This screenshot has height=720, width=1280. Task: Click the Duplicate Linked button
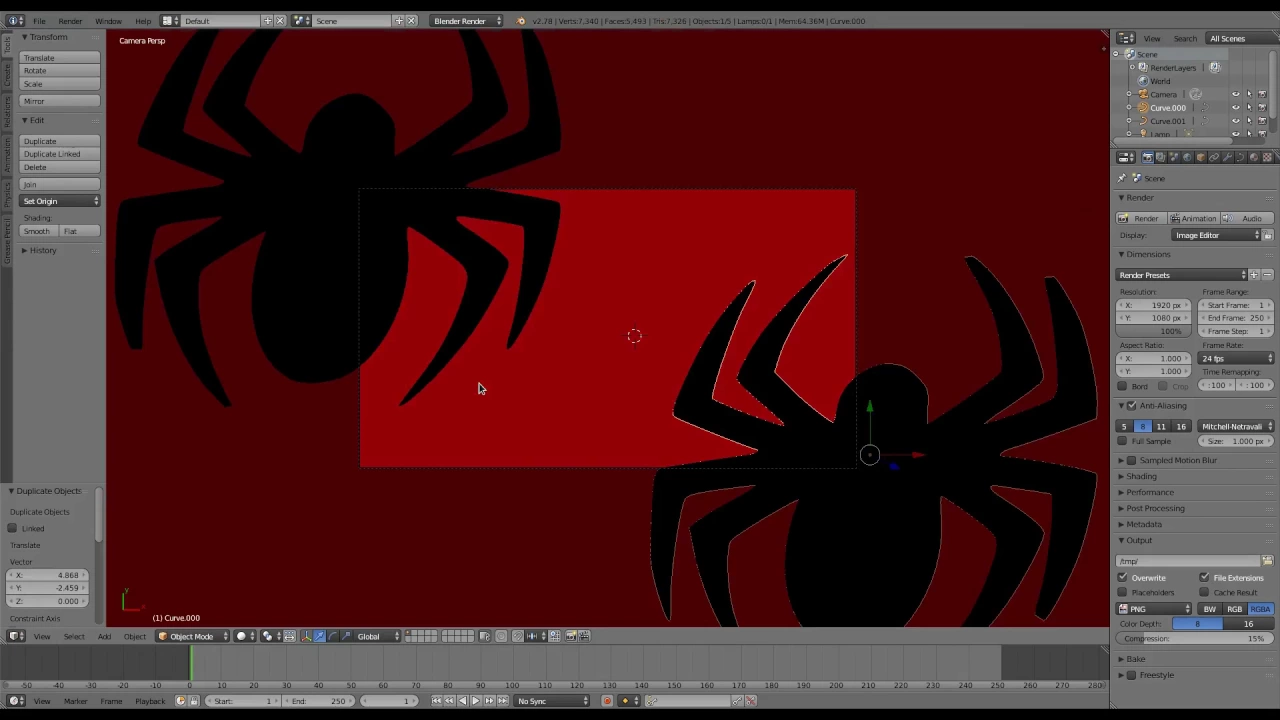[x=60, y=154]
